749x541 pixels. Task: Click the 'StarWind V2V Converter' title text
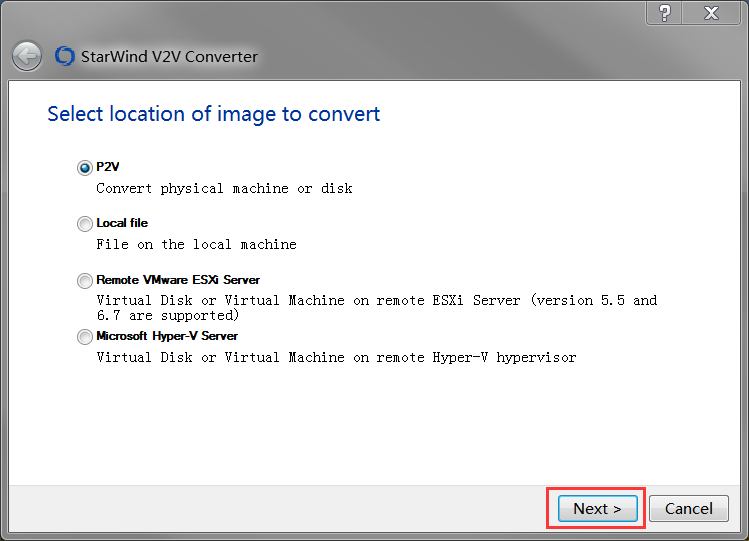169,56
